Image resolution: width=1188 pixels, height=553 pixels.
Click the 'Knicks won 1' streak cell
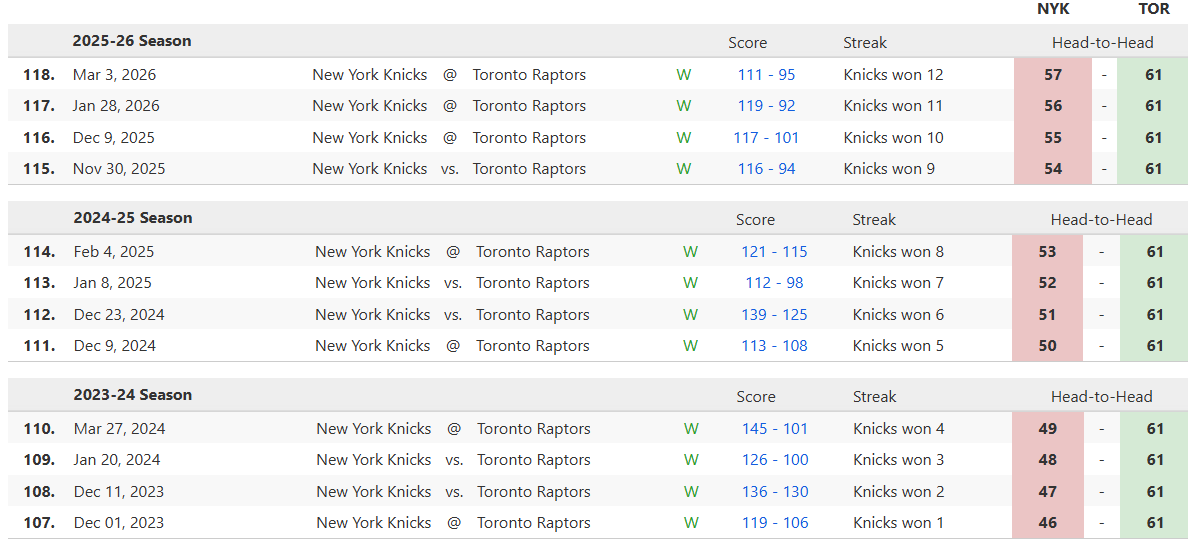(x=898, y=523)
